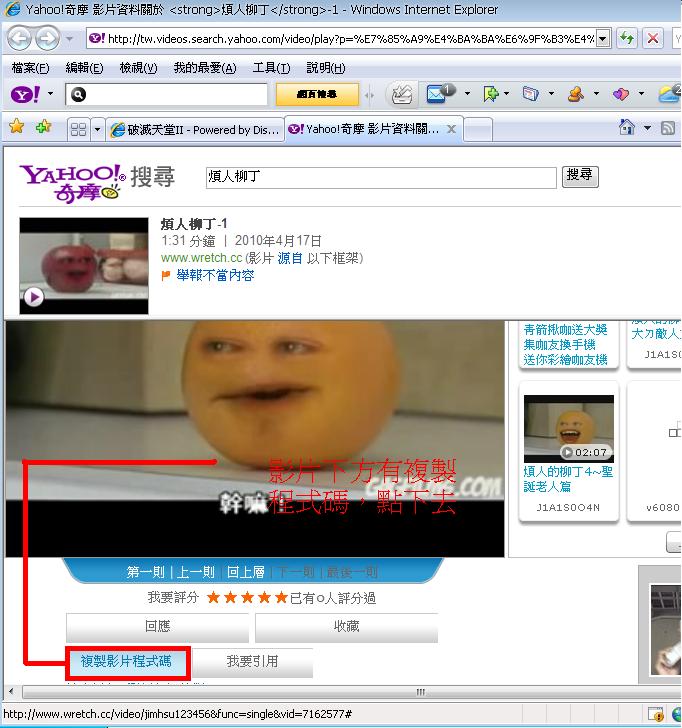Viewport: 682px width, 728px height.
Task: Open 煩人的柳丁4~聖誕老人篇 link
Action: coord(568,479)
